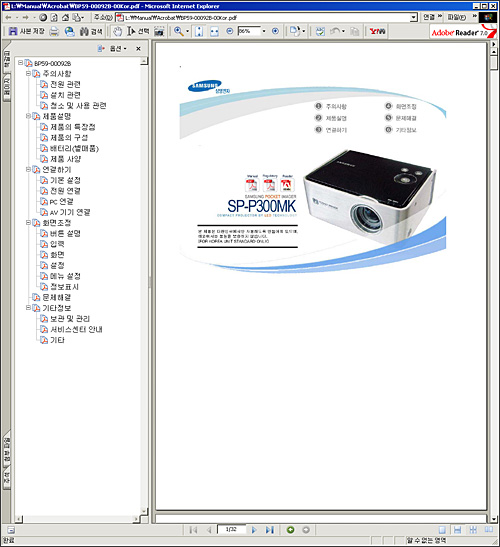Close the bookmarks panel with the X button

(x=138, y=49)
